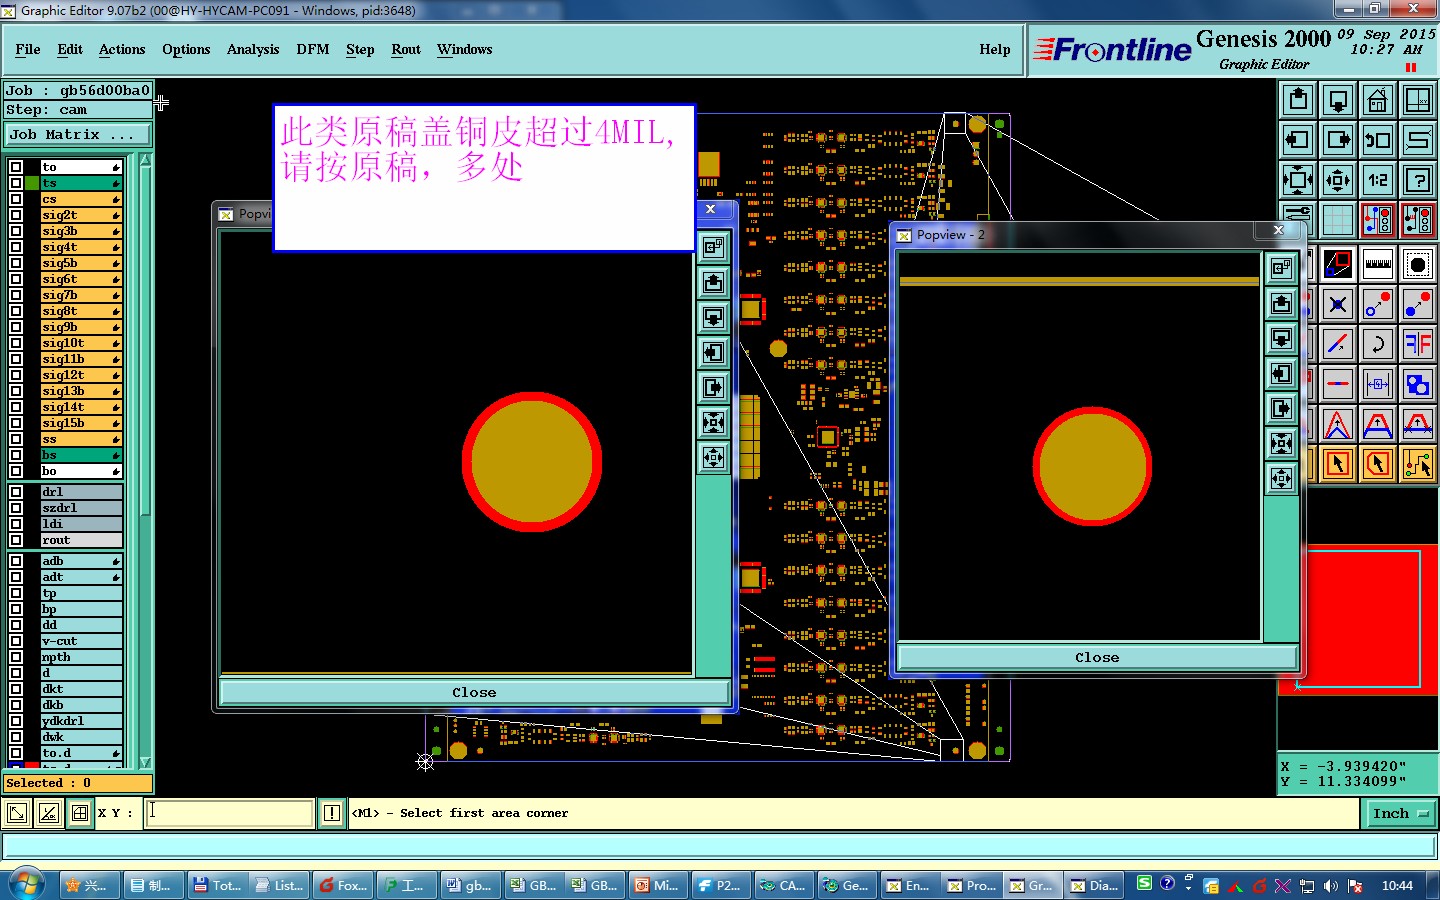The height and width of the screenshot is (900, 1440).
Task: Toggle the sig5b layer checkbox
Action: coord(16,263)
